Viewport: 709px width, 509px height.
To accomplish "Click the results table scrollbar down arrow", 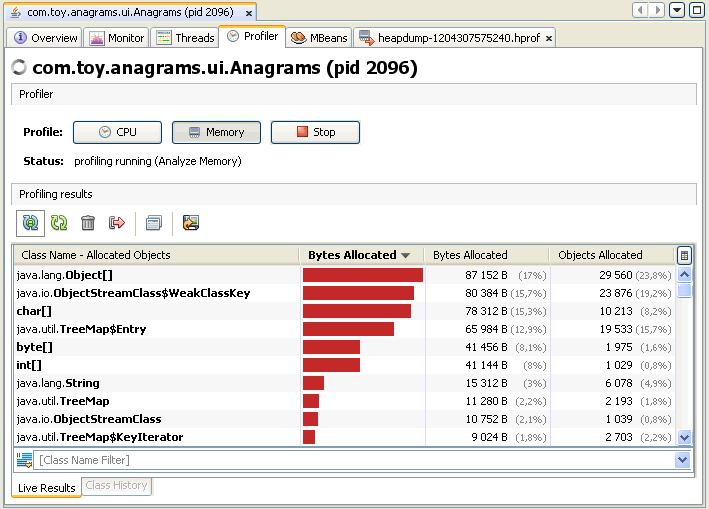I will (685, 437).
